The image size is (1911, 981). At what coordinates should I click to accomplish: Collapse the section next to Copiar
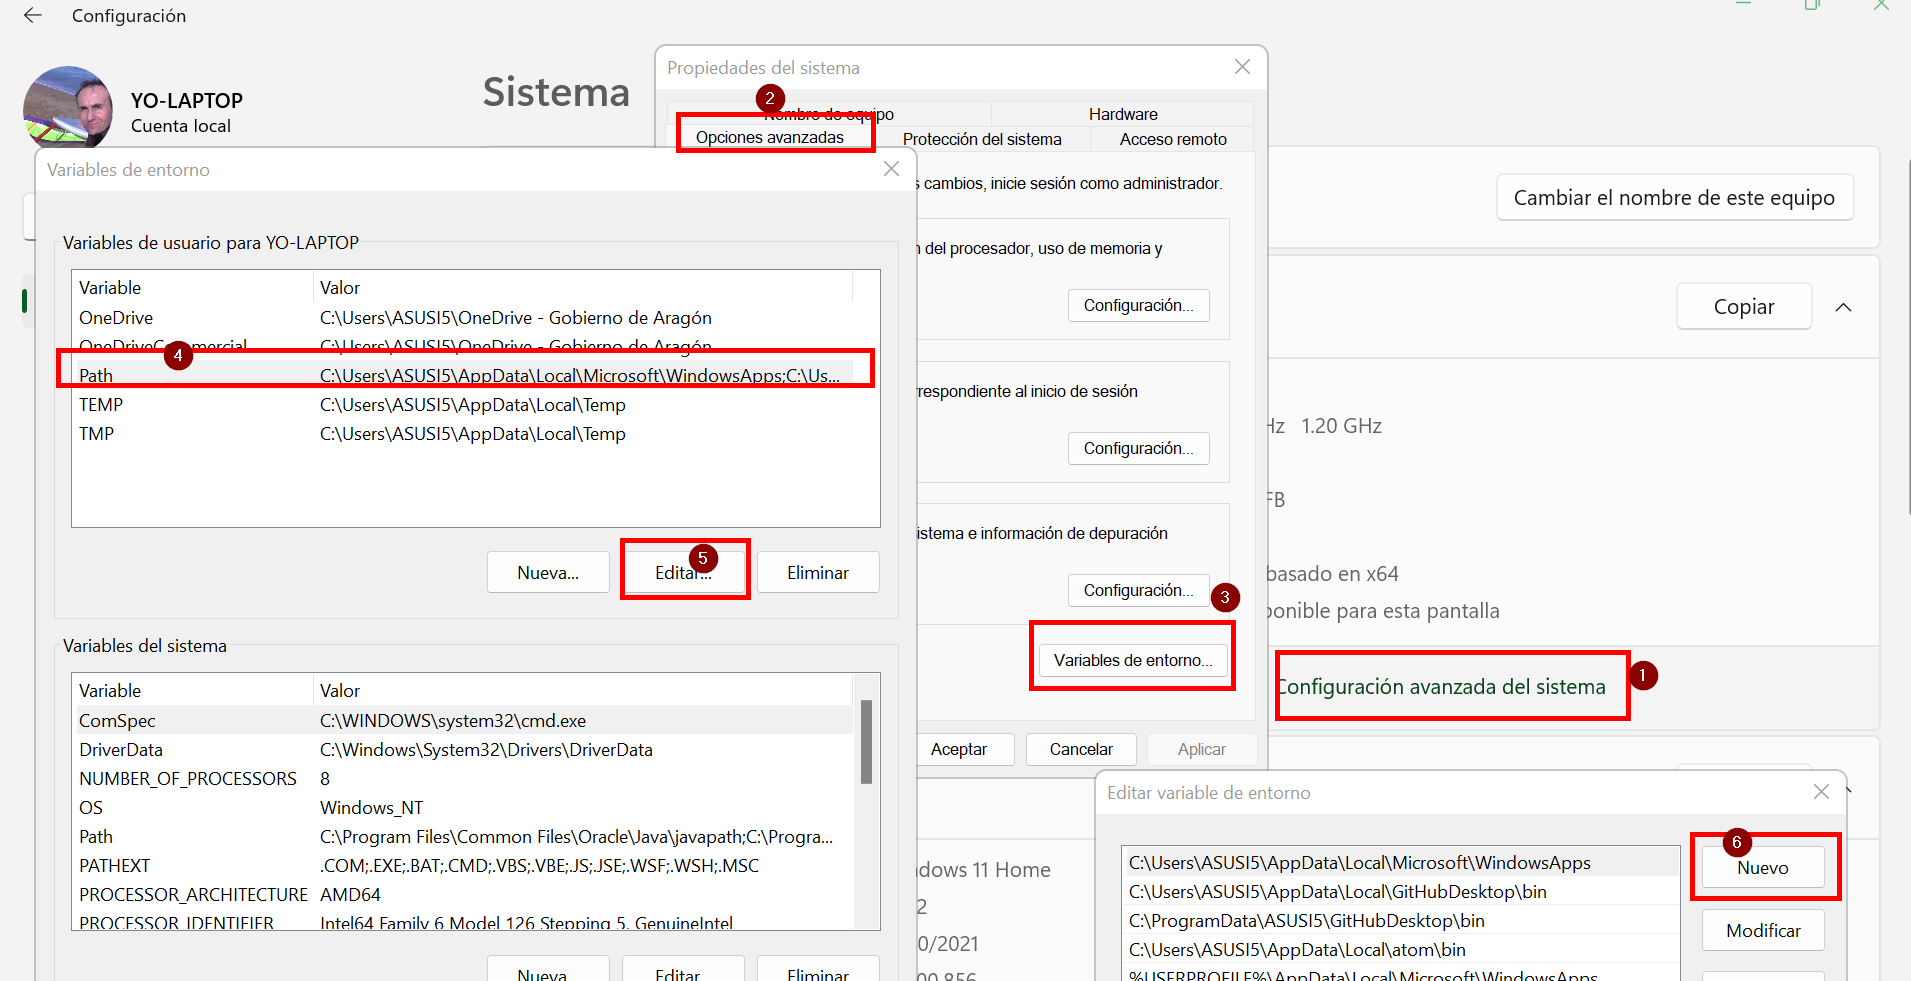1843,307
